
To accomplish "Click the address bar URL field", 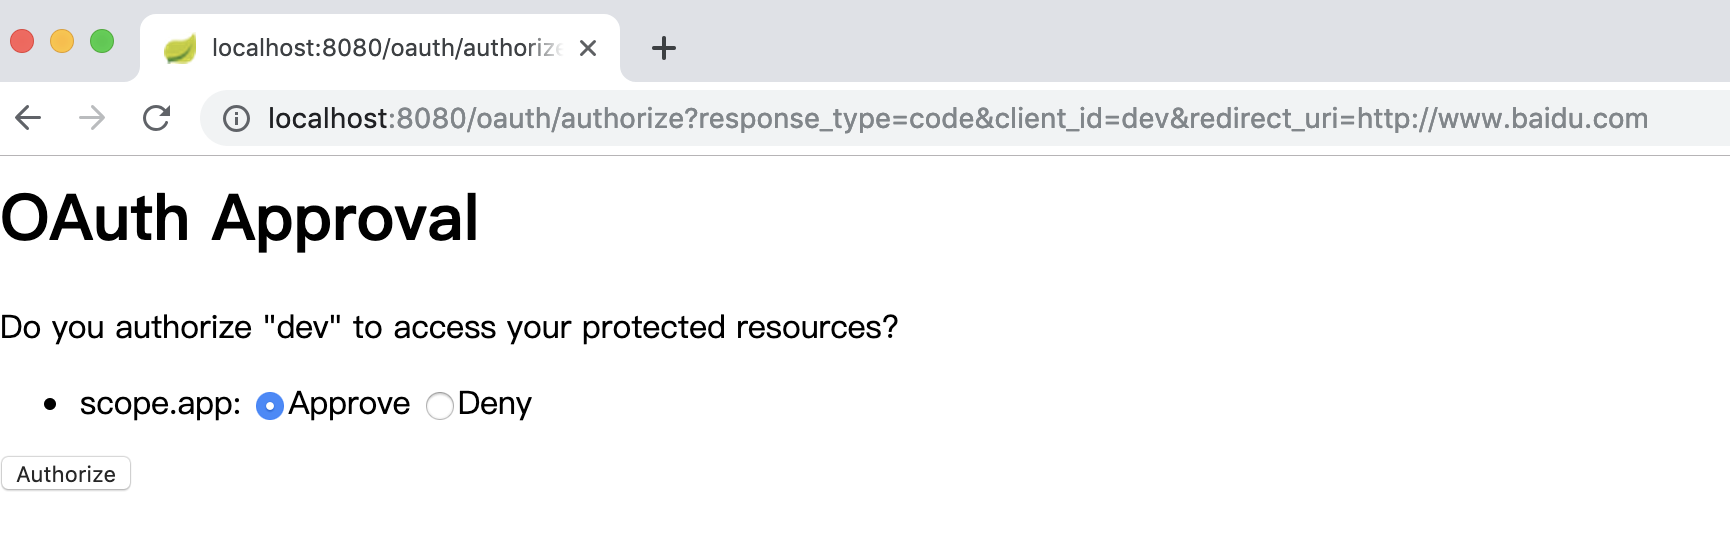I will [957, 118].
